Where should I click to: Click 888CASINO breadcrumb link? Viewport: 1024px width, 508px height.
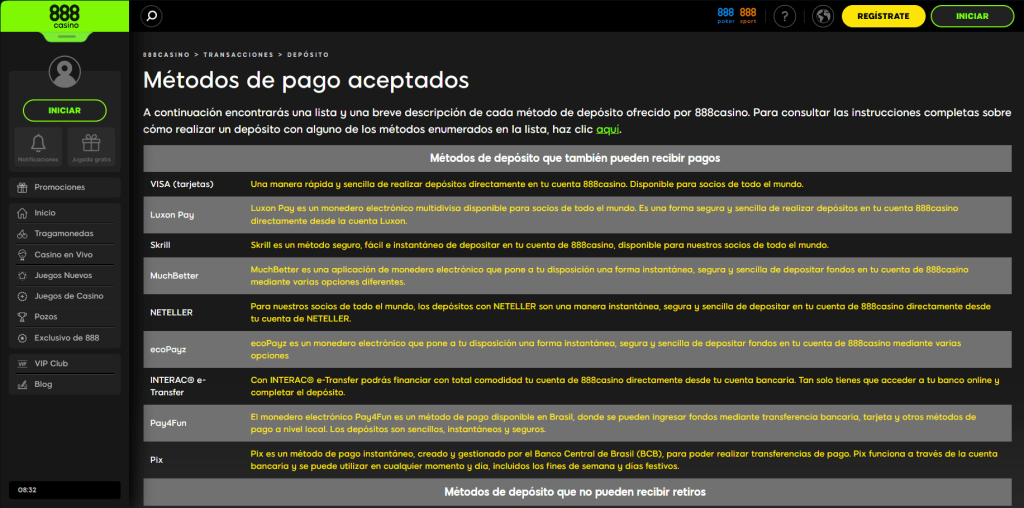tap(167, 55)
